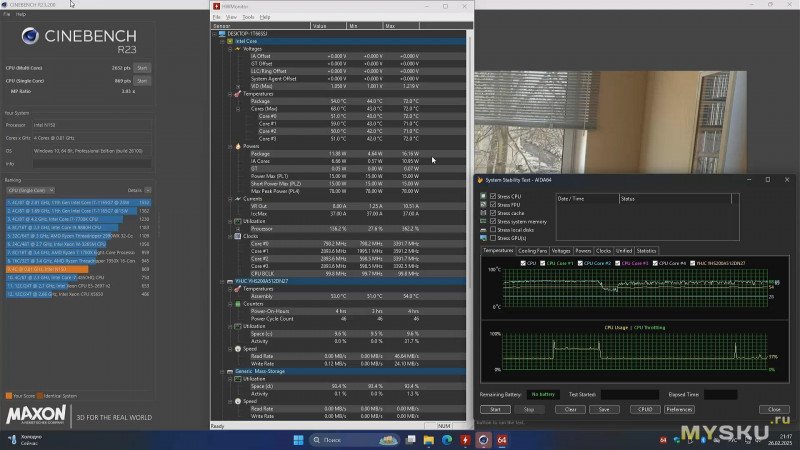Click the Generic Mass-Storage drive icon
Image resolution: width=800 pixels, height=450 pixels.
click(x=230, y=371)
